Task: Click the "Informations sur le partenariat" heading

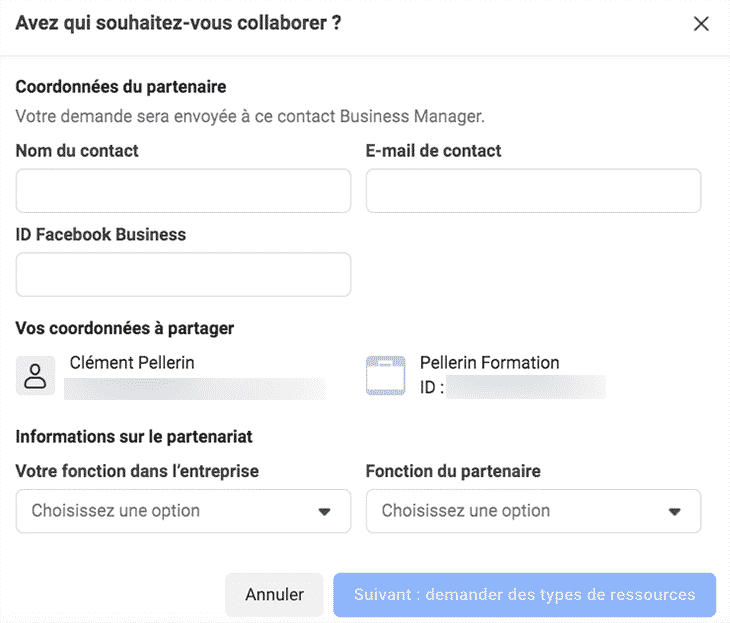Action: click(134, 436)
